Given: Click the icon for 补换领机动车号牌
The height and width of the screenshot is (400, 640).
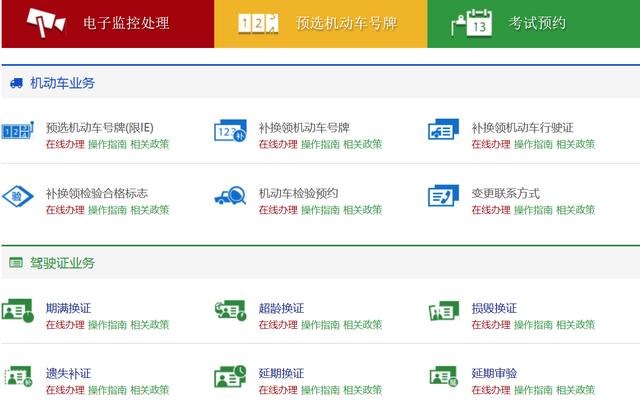Looking at the screenshot, I should pos(230,131).
